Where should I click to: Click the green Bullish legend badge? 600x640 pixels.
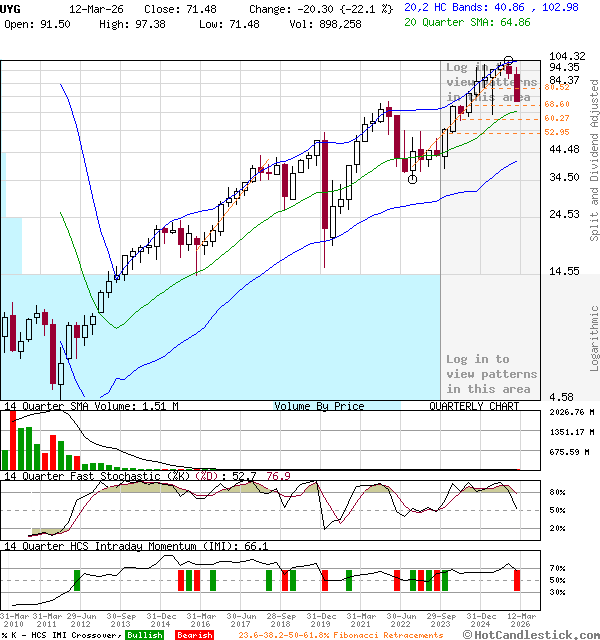pyautogui.click(x=145, y=635)
